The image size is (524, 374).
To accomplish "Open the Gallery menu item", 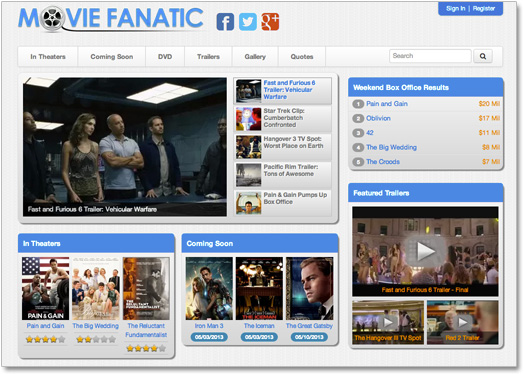I will tap(255, 57).
